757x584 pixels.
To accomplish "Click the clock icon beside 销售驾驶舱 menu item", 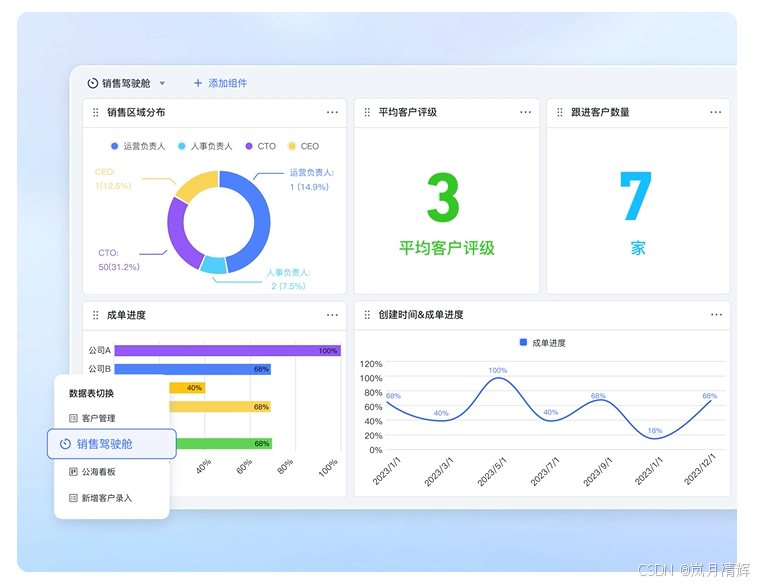I will coord(65,444).
